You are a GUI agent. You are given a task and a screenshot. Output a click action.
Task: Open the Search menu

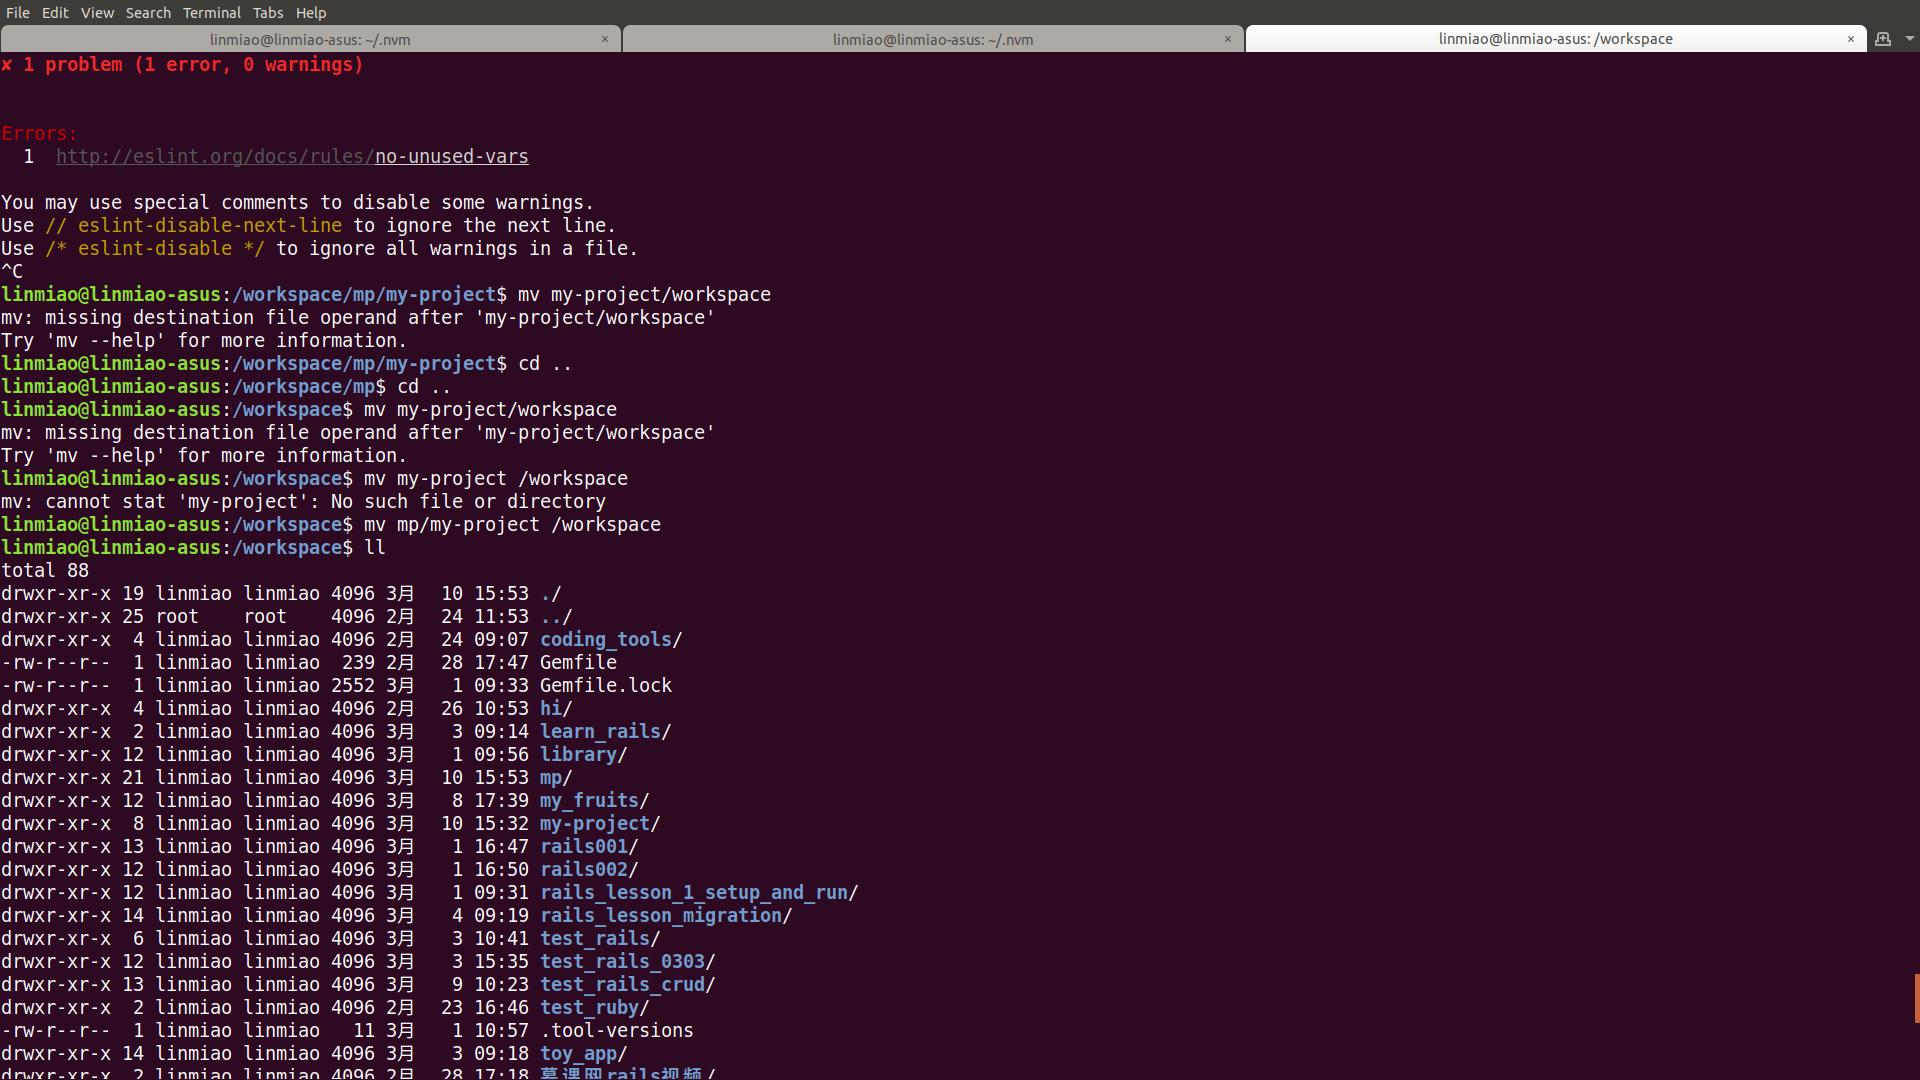pos(148,13)
